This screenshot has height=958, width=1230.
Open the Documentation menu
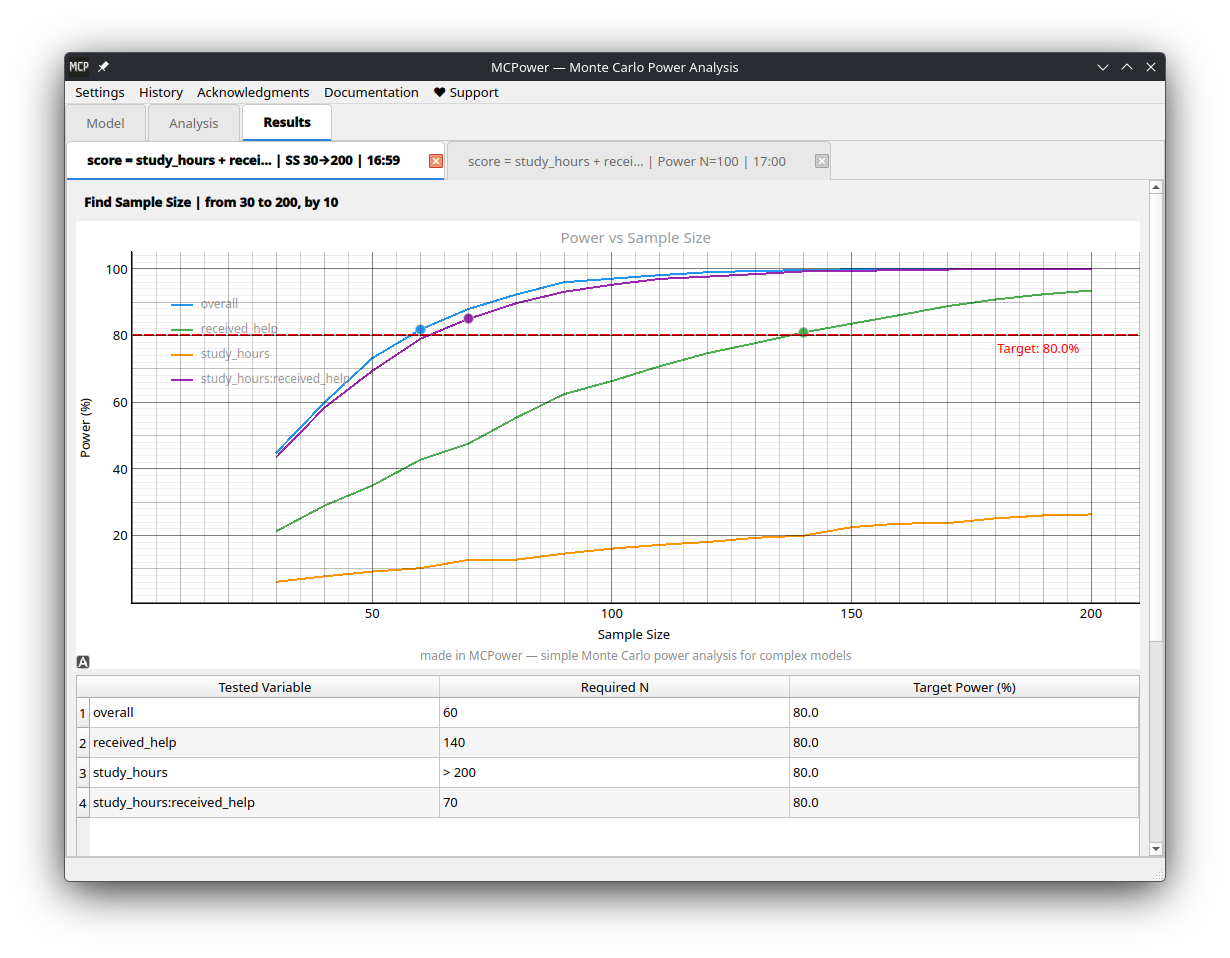[x=371, y=92]
